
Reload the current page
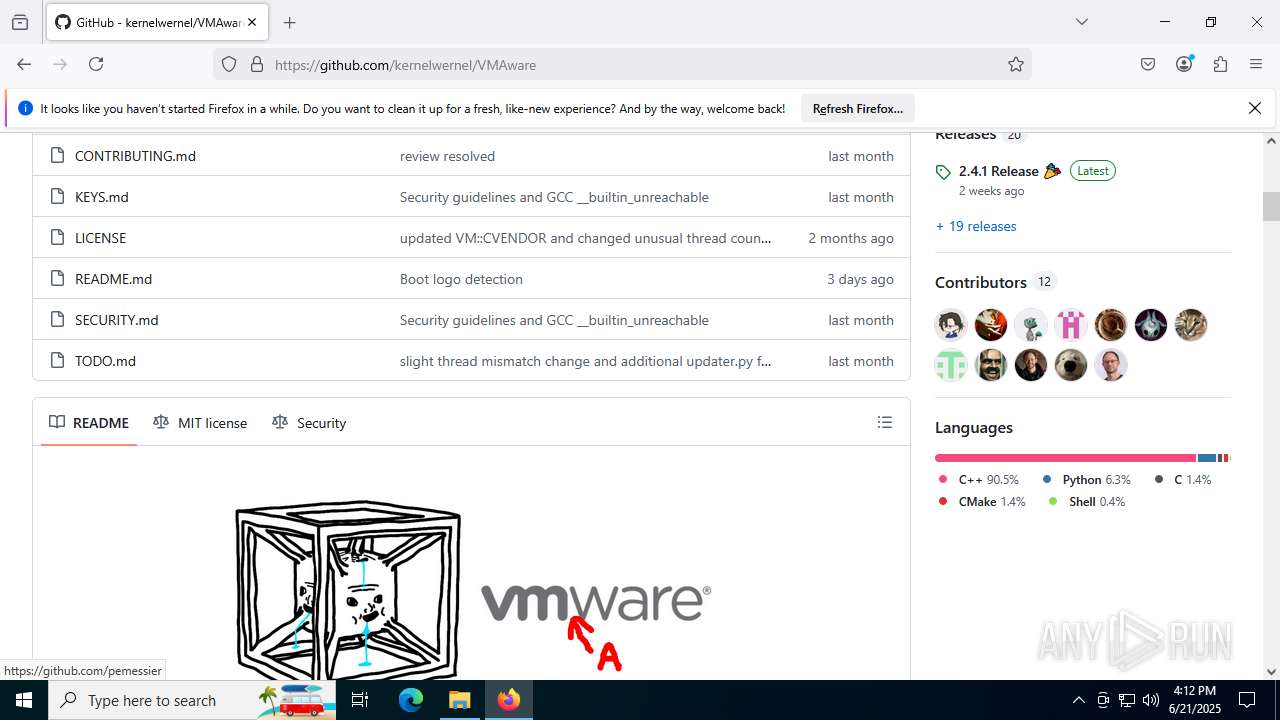[96, 64]
